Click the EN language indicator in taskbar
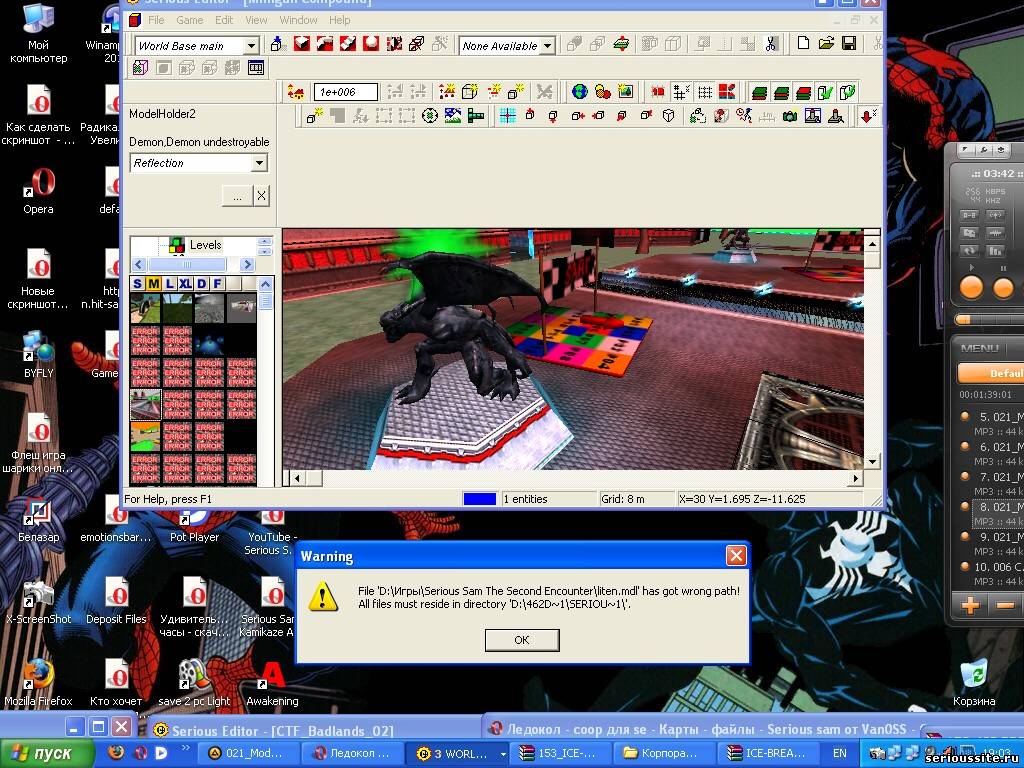 [839, 754]
